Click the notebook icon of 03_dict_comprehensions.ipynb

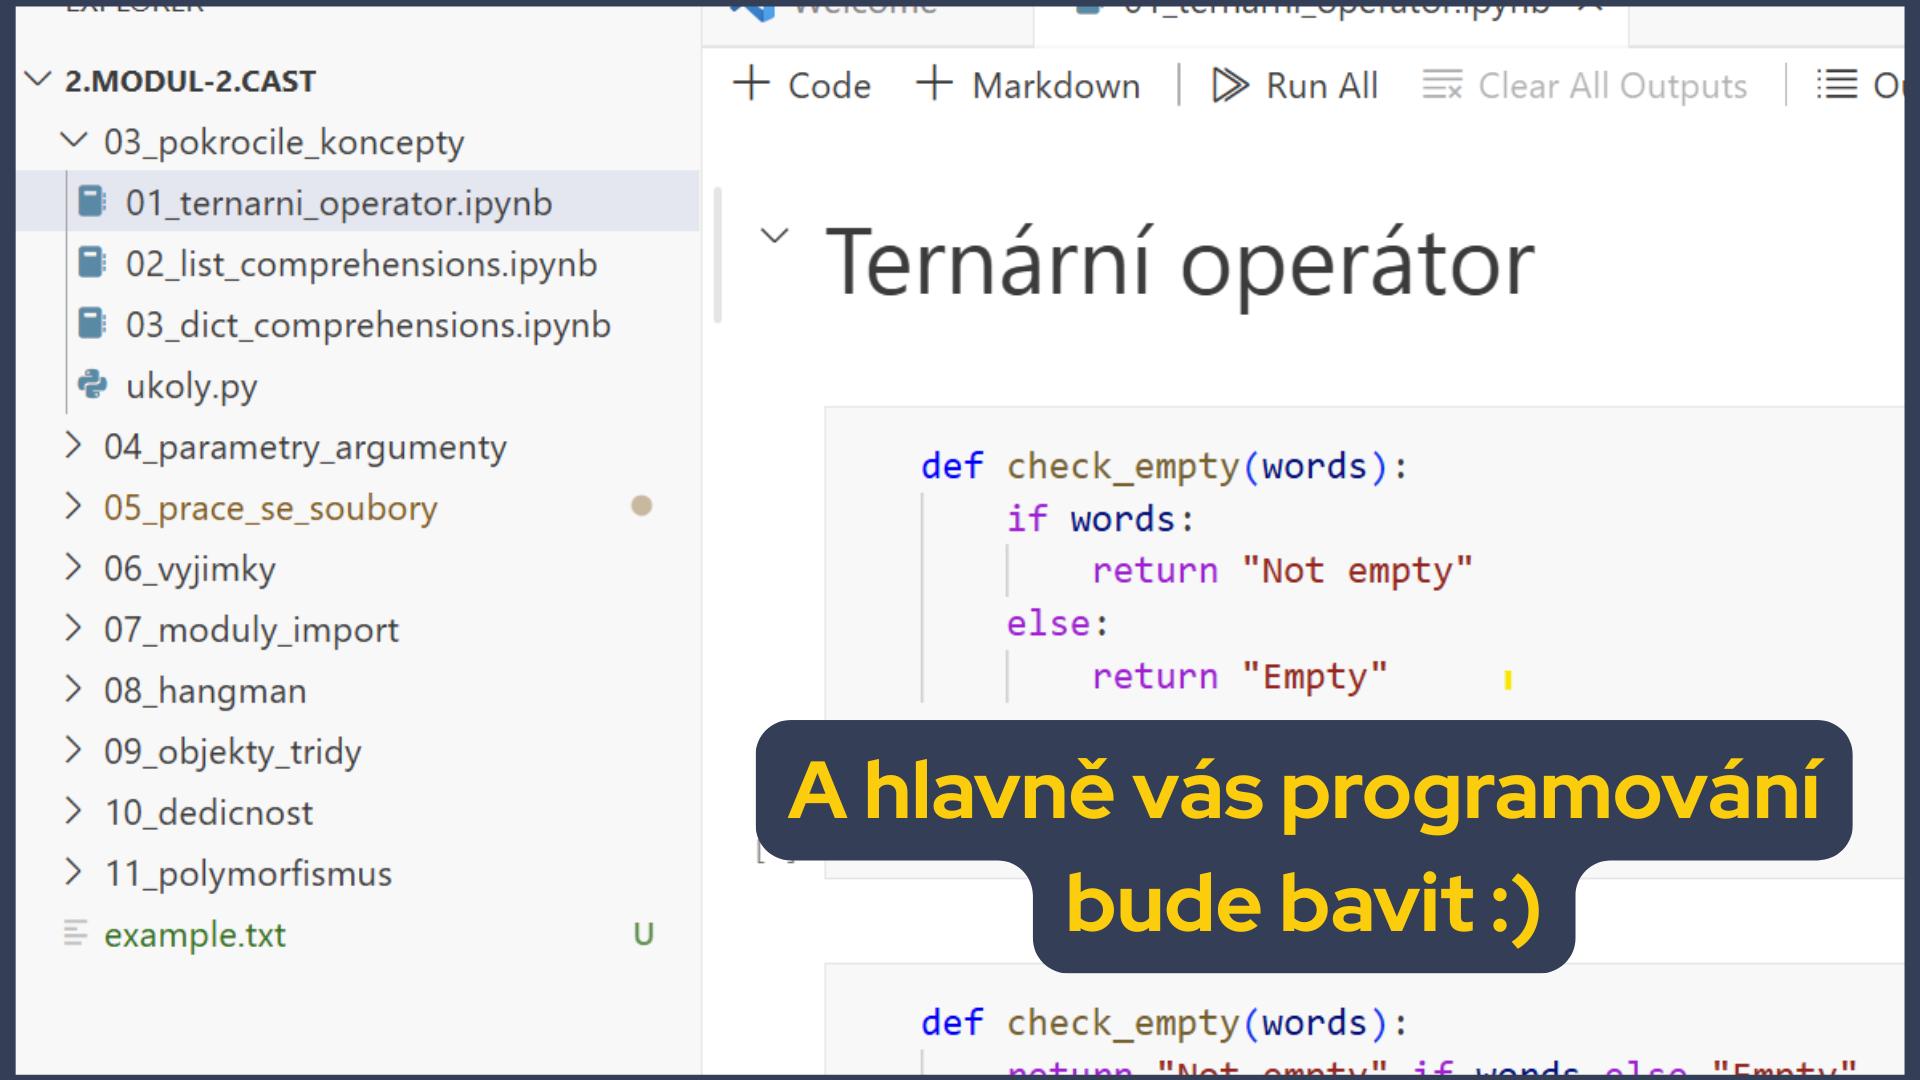point(92,325)
